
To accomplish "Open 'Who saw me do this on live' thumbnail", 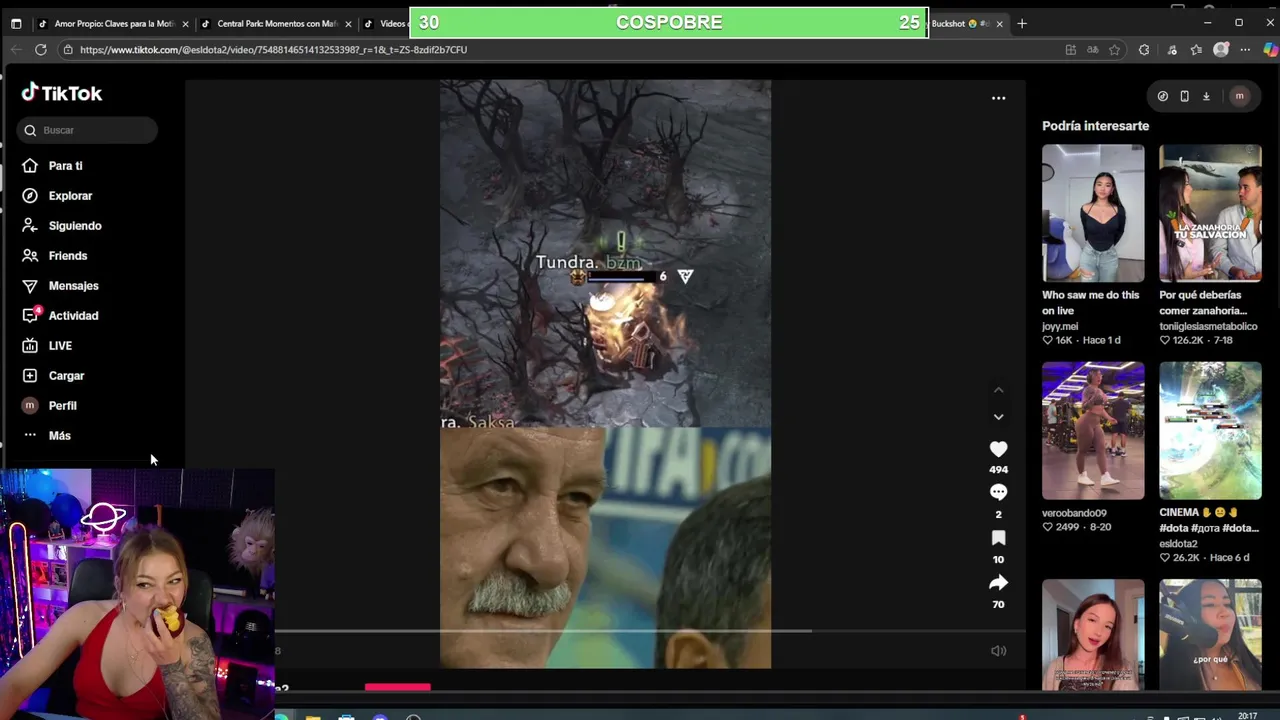I will point(1093,213).
